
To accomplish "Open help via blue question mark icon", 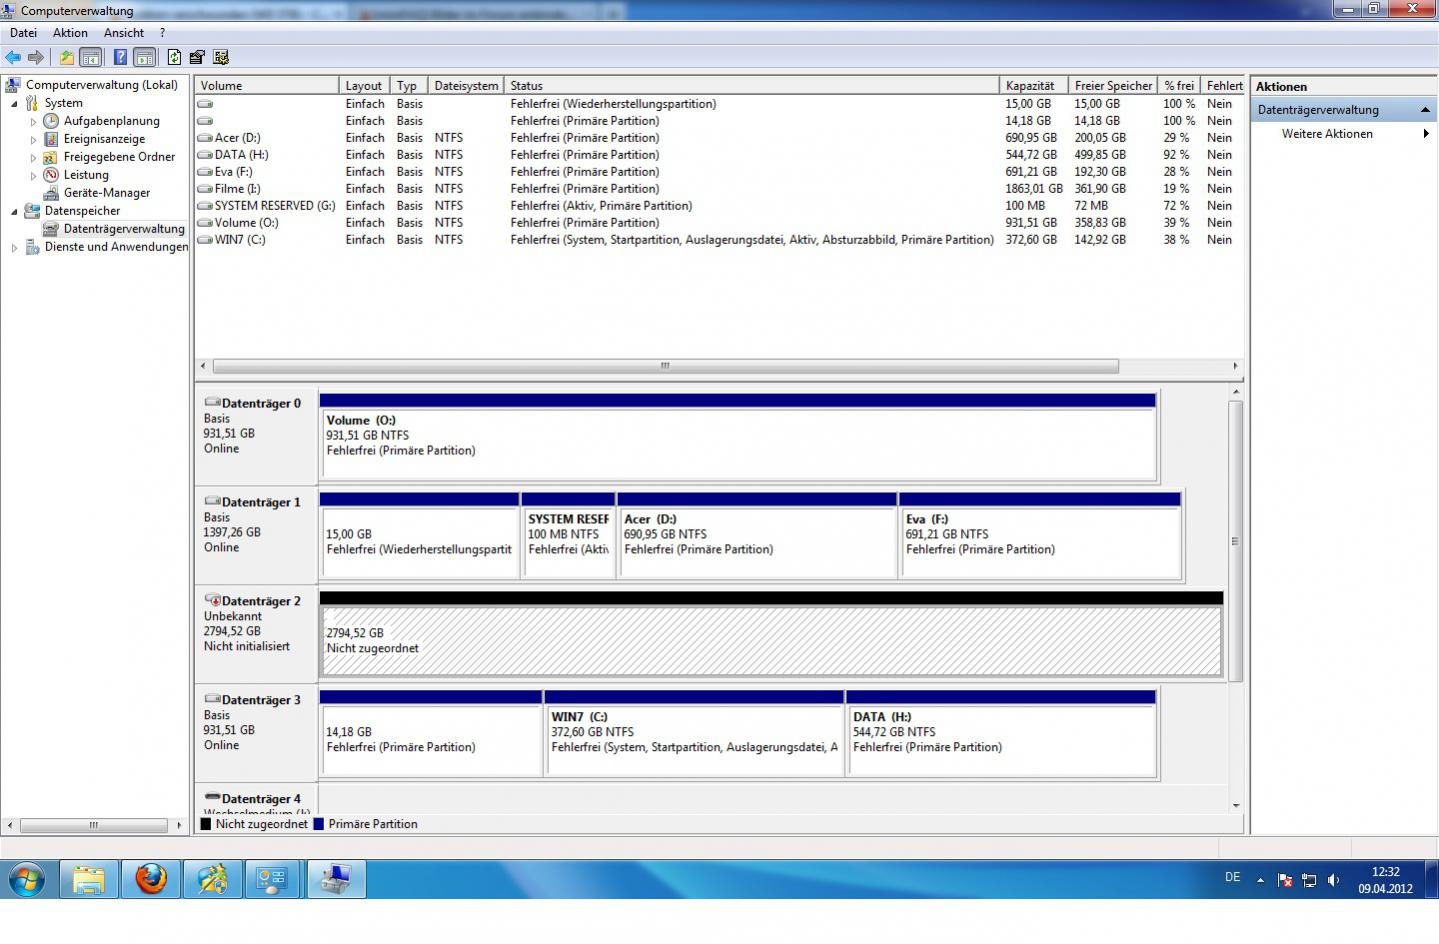I will 120,57.
